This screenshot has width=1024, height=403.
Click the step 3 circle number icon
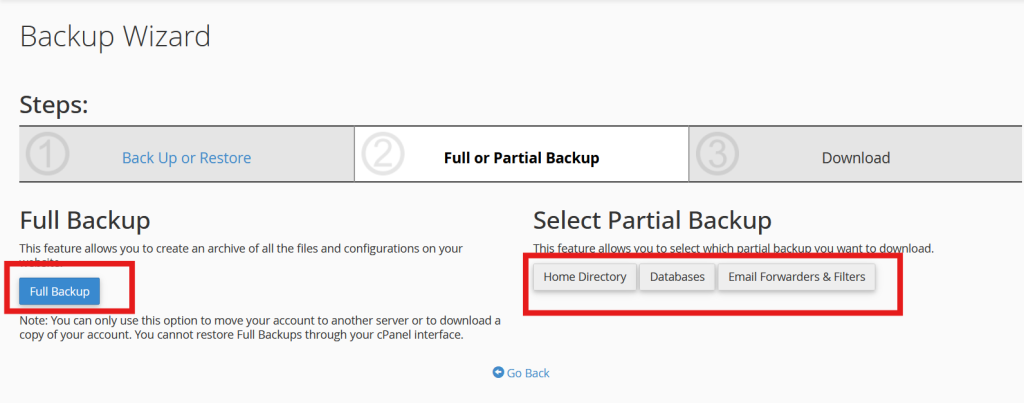[716, 154]
